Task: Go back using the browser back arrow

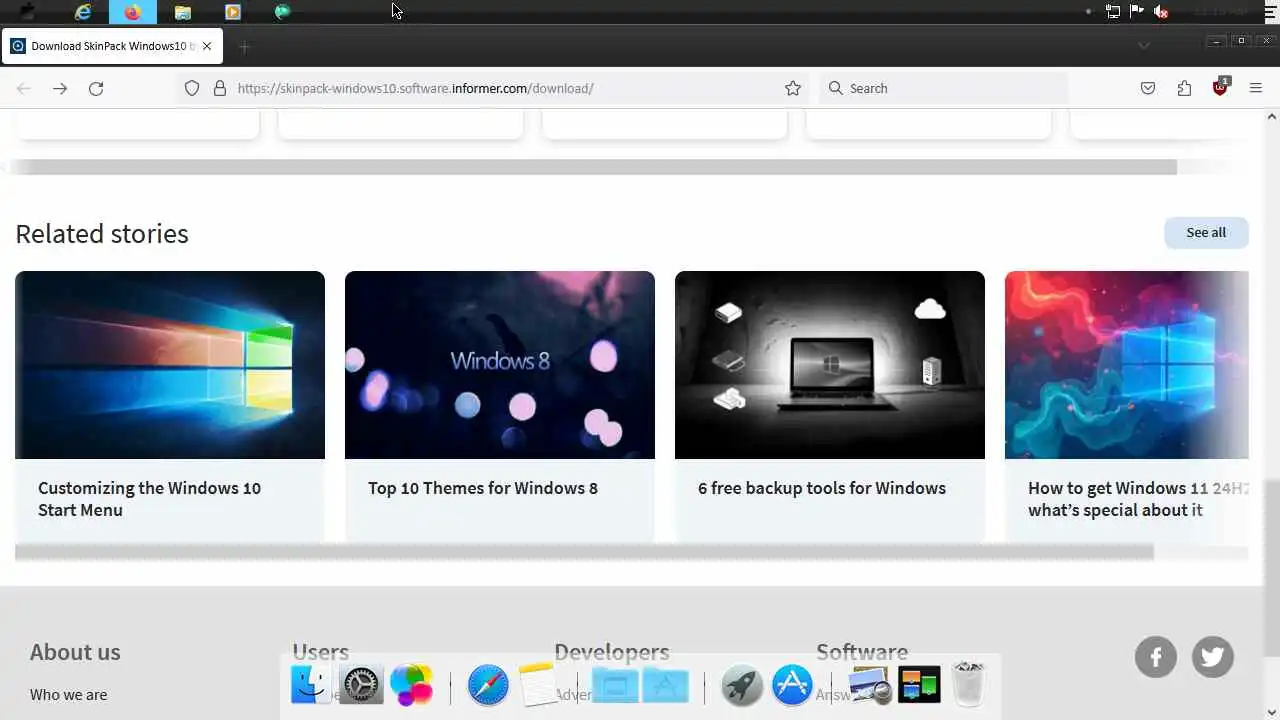Action: (24, 88)
